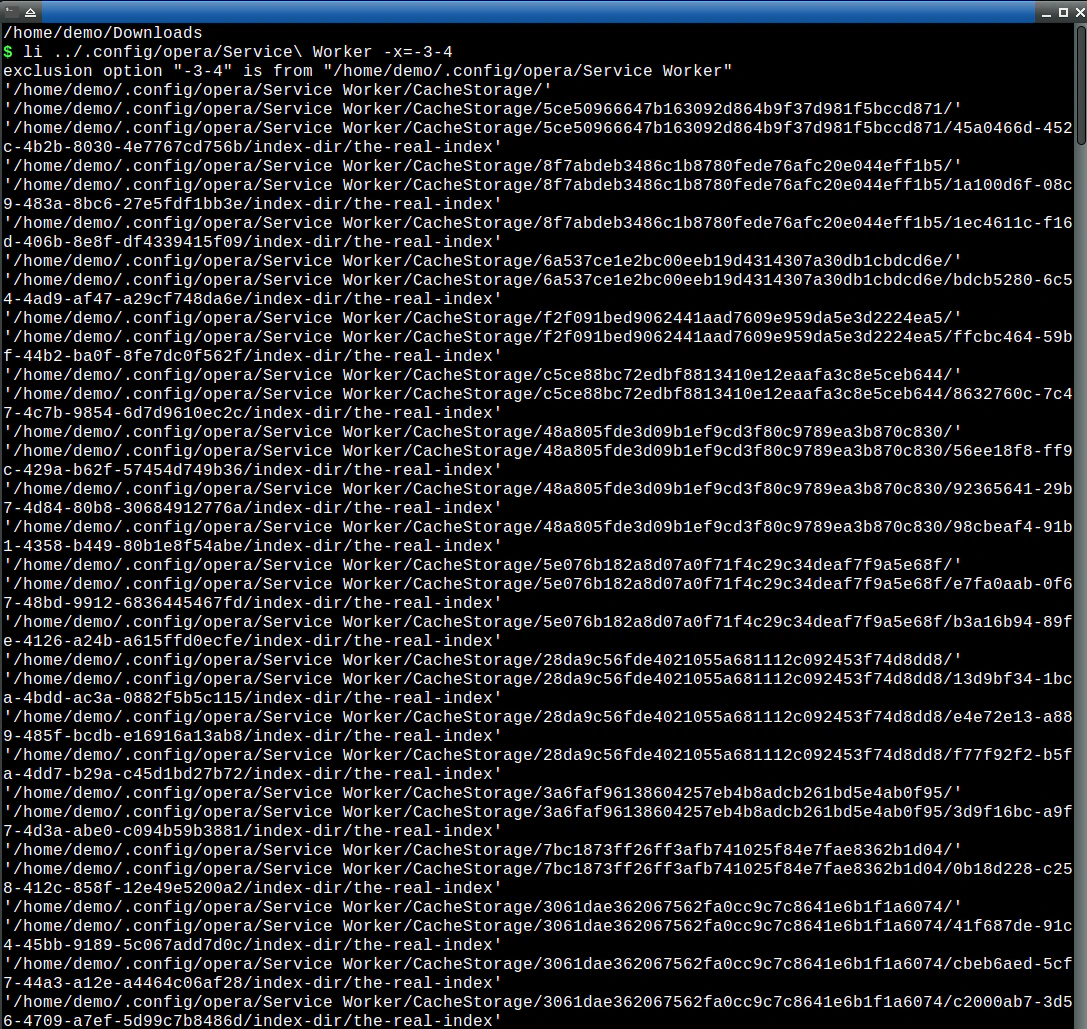Image resolution: width=1087 pixels, height=1029 pixels.
Task: Click the eject-style icon in the titlebar
Action: pos(30,12)
